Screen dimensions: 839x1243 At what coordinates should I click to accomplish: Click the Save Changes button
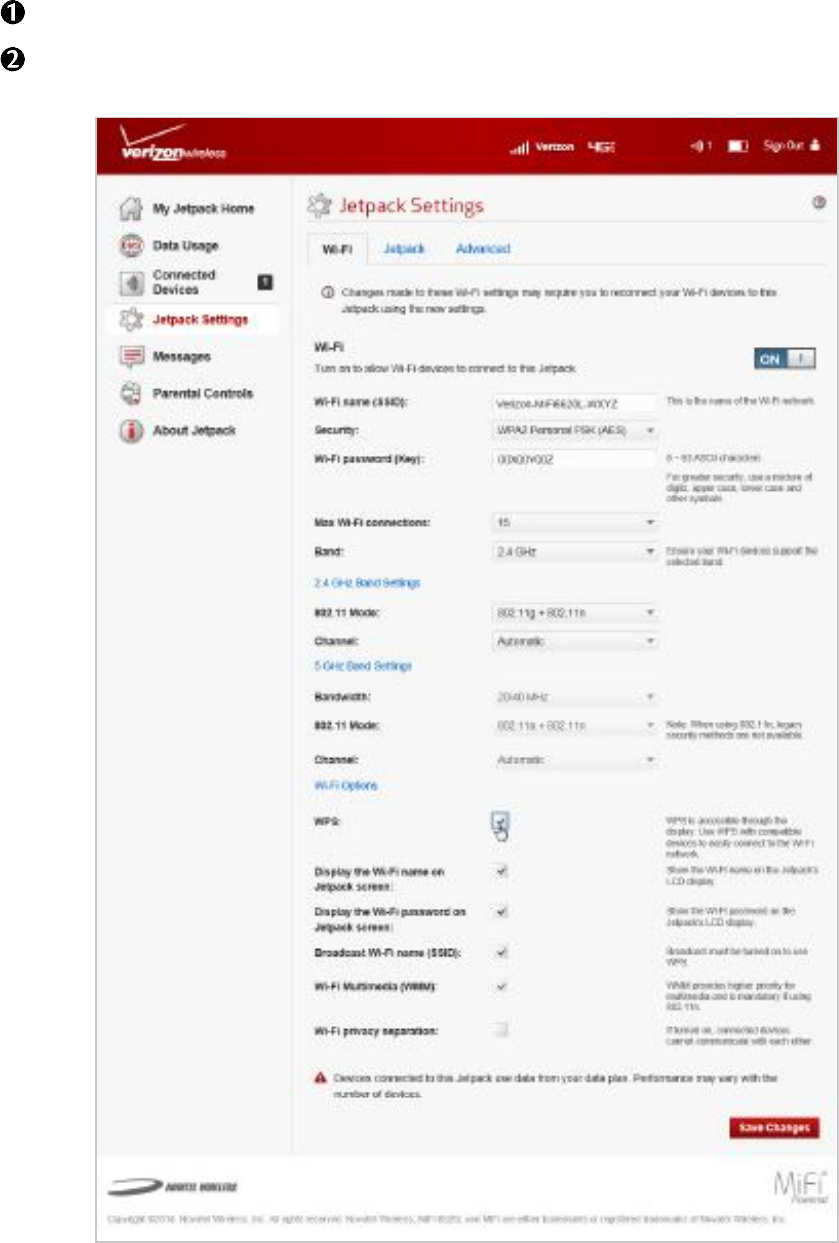pos(774,1128)
